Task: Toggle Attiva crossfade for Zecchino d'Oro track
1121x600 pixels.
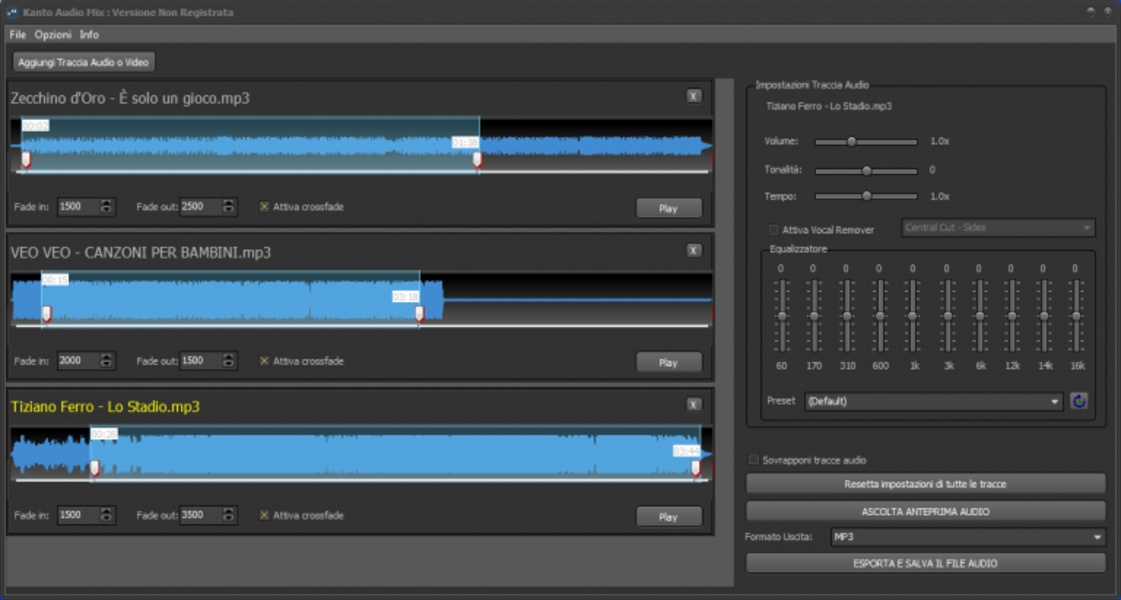Action: tap(265, 207)
